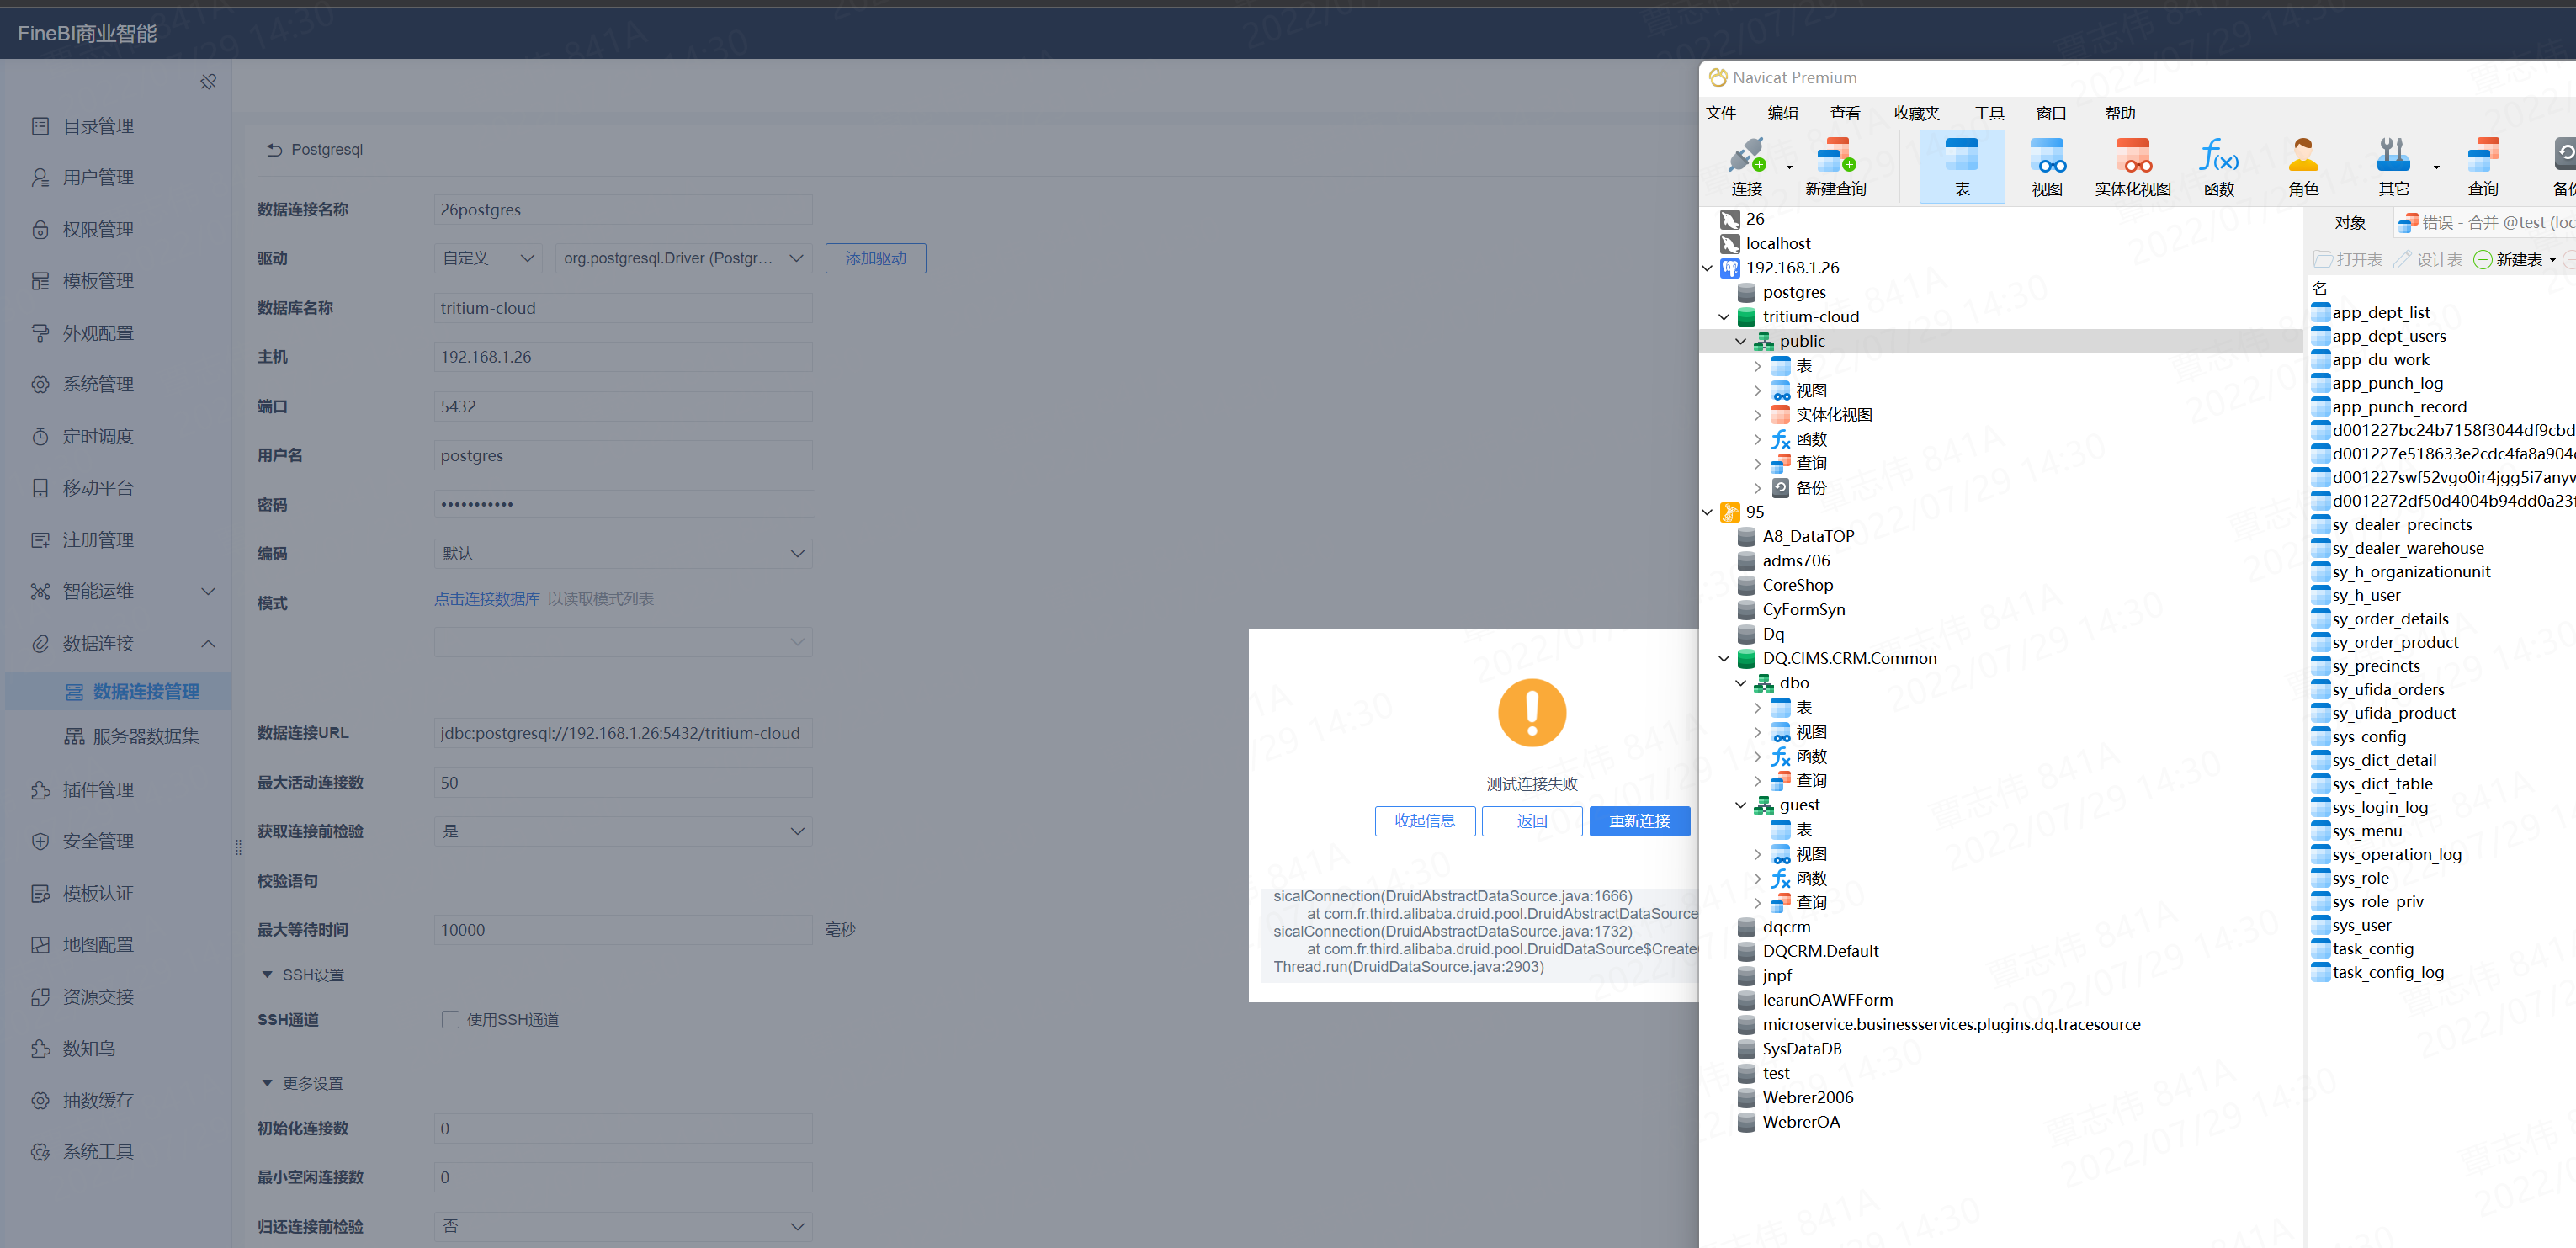Viewport: 2576px width, 1248px height.
Task: Click the 数据连接URL input field
Action: coord(623,733)
